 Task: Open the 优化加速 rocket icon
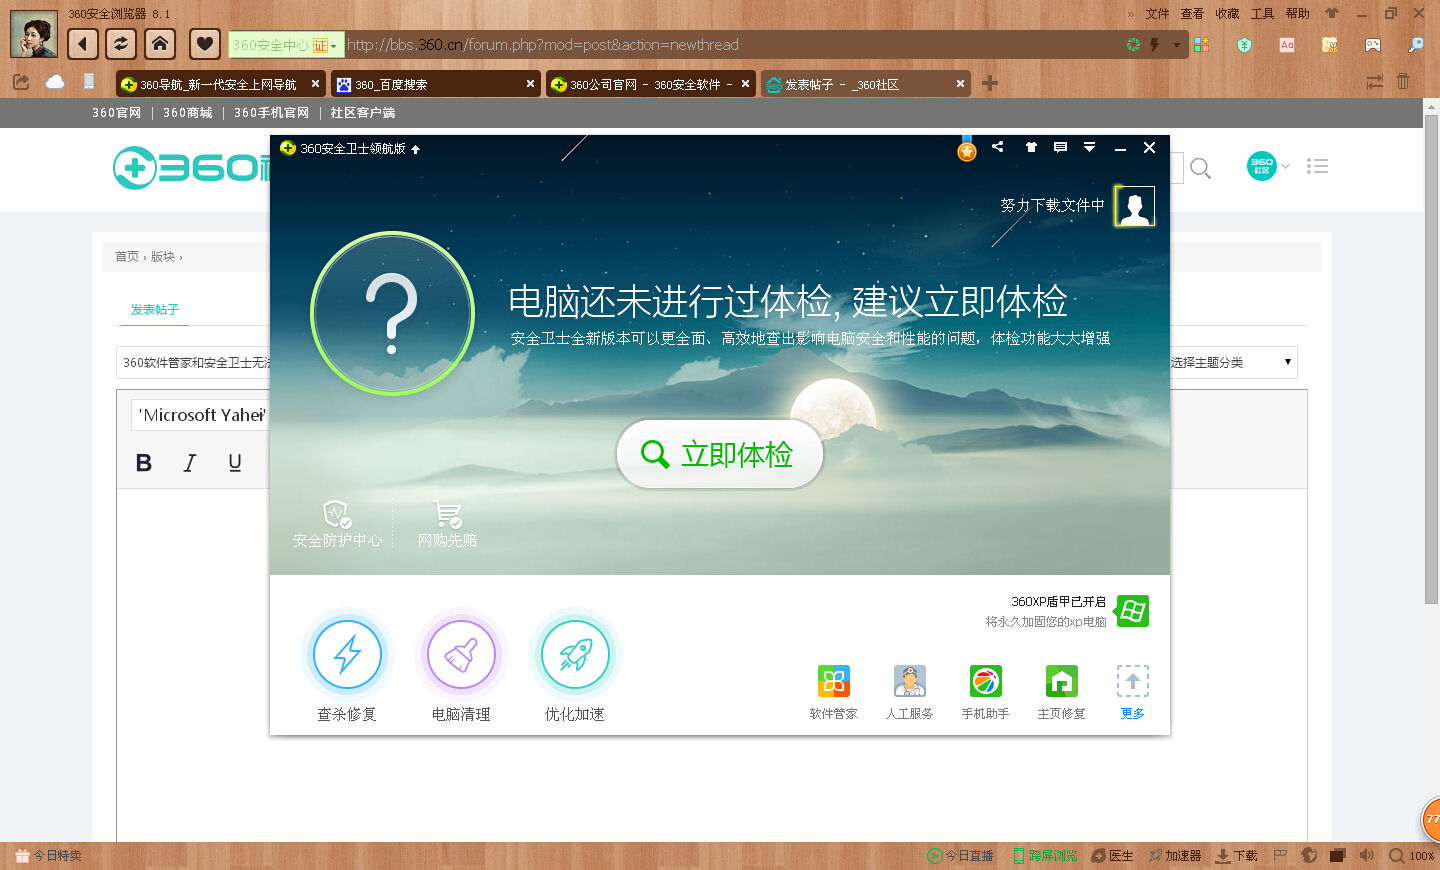(x=575, y=655)
